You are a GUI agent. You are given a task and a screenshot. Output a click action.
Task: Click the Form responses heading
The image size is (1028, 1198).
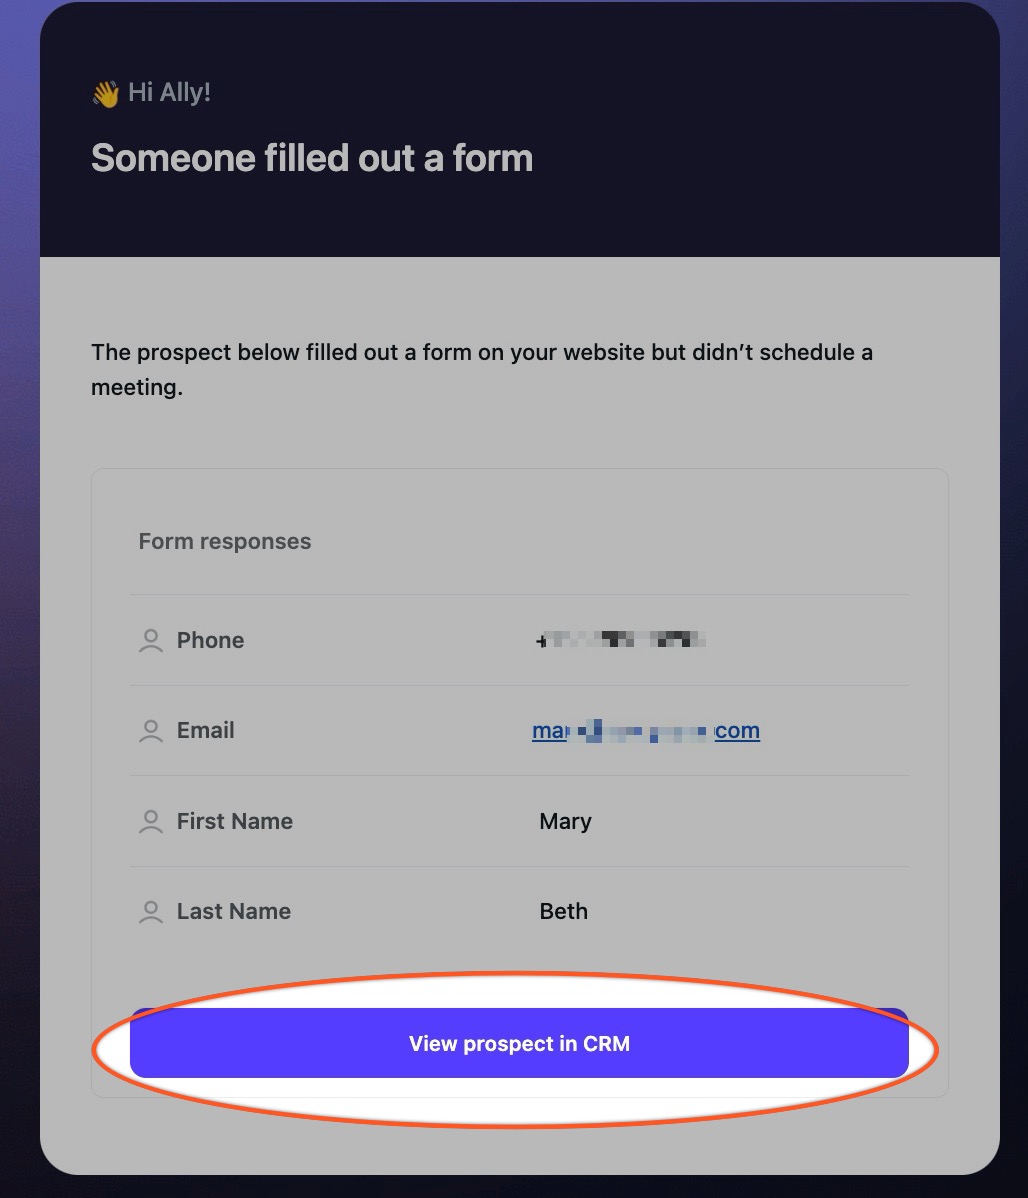(x=225, y=542)
